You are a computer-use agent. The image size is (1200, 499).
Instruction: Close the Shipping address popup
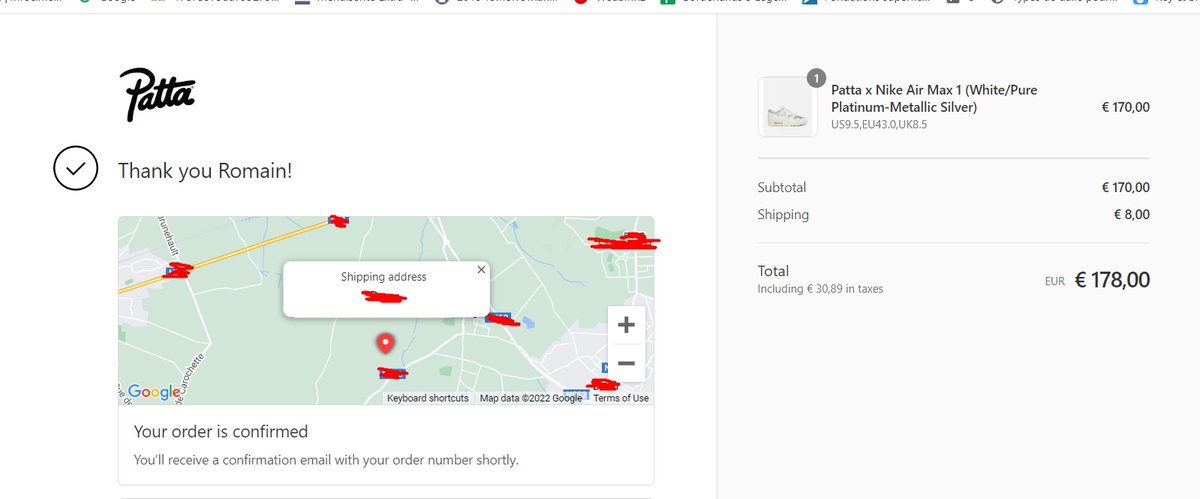(481, 270)
